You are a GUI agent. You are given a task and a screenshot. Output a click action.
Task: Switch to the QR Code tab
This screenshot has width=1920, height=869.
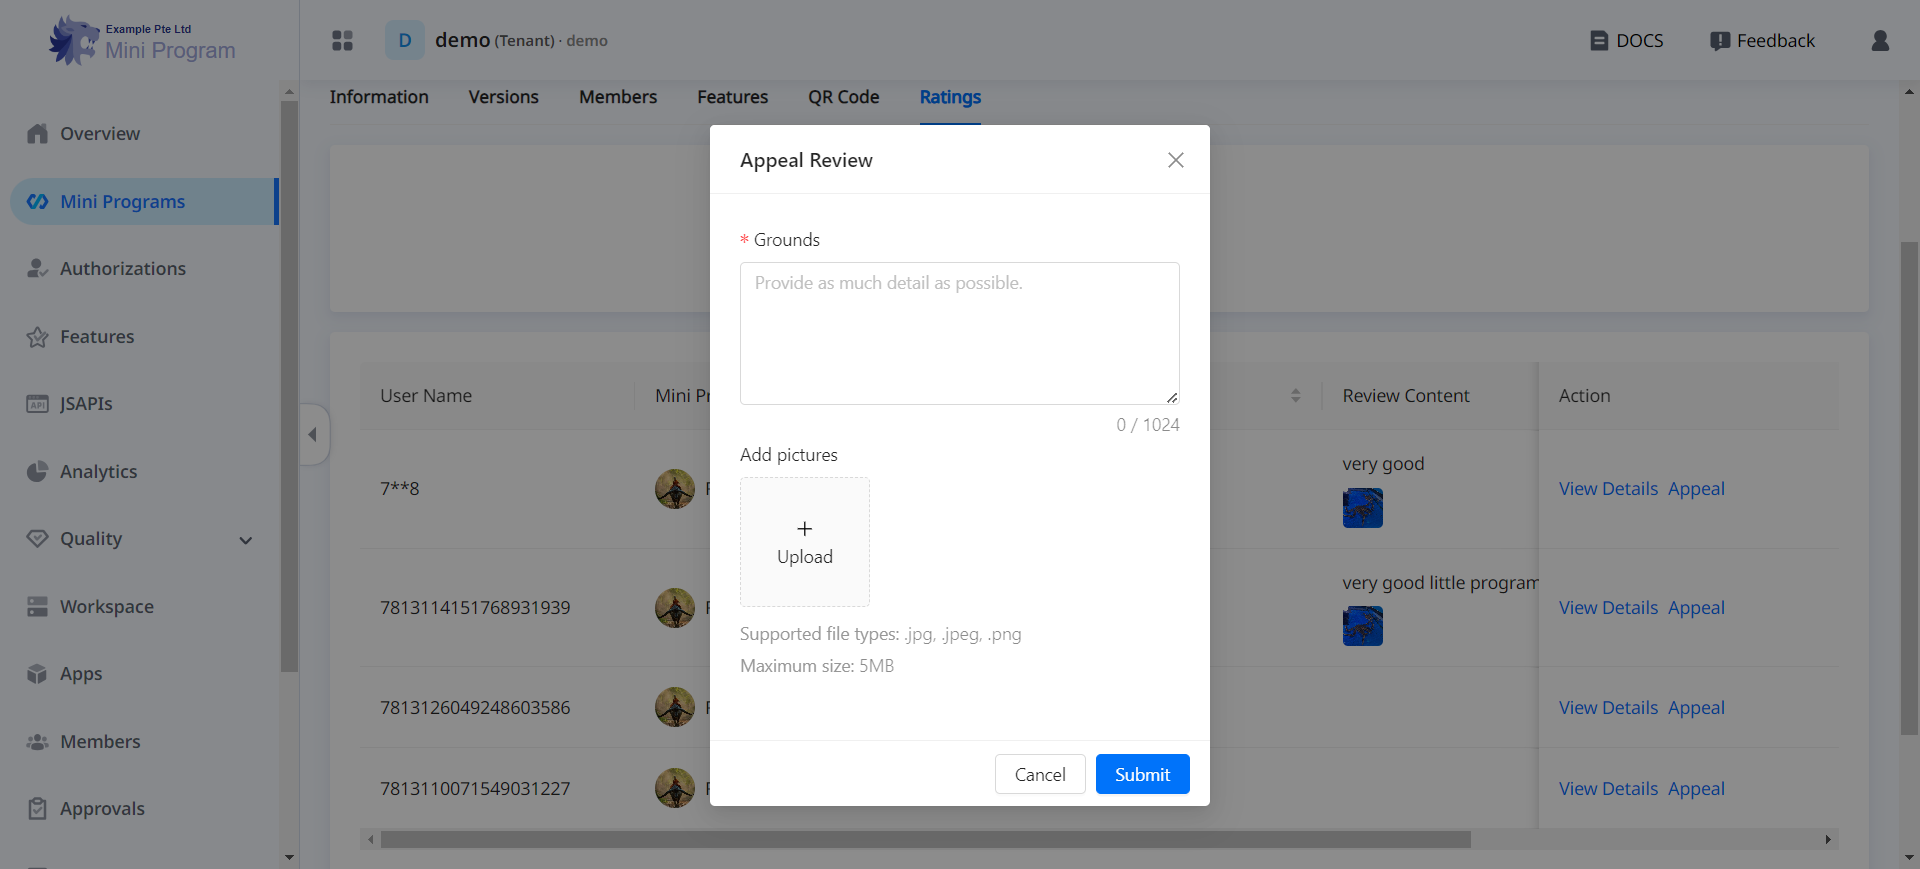coord(843,97)
